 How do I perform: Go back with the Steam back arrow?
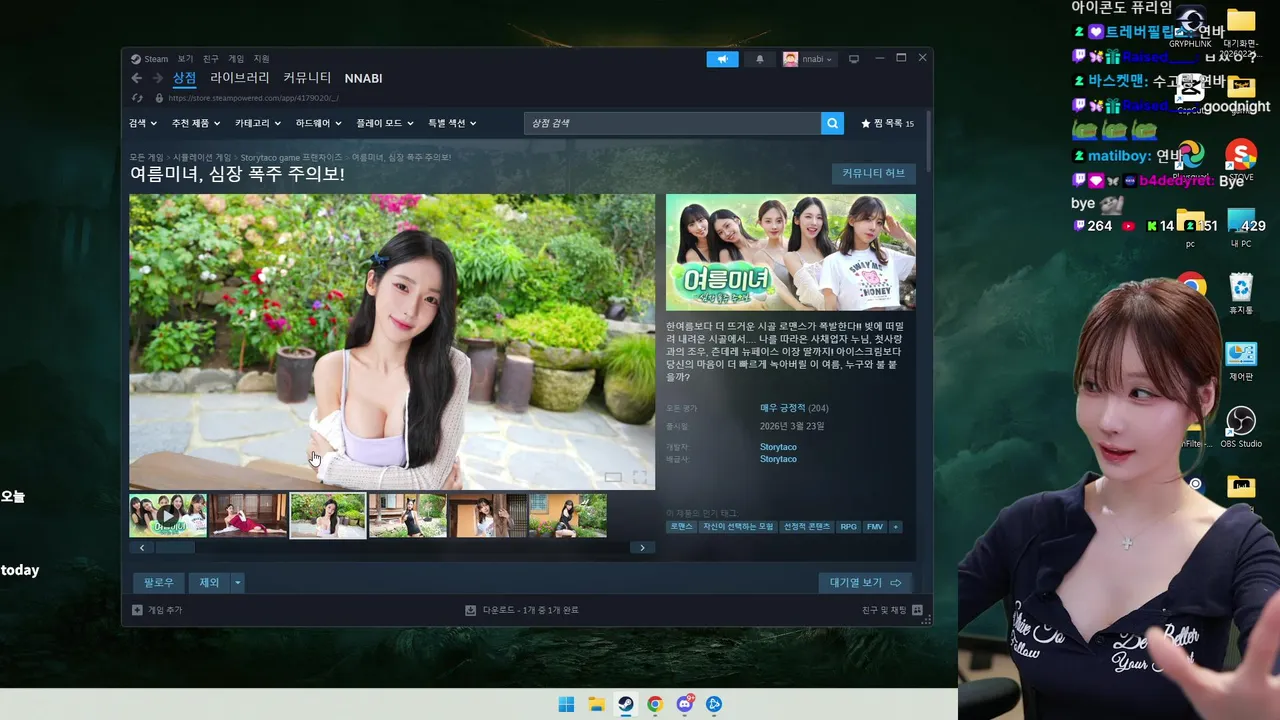pos(137,78)
